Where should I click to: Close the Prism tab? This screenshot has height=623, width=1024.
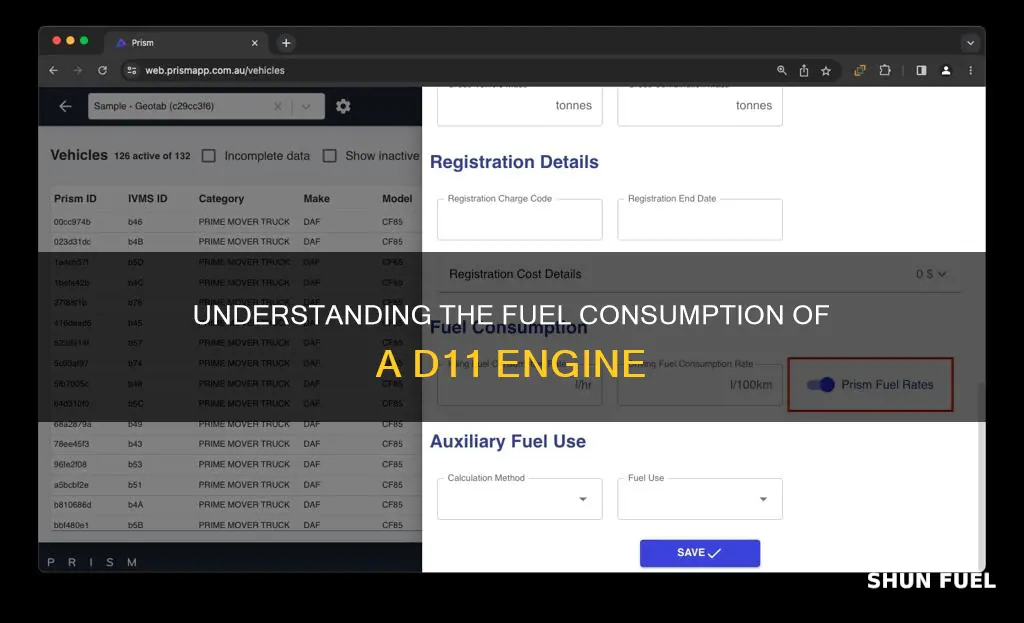(255, 43)
